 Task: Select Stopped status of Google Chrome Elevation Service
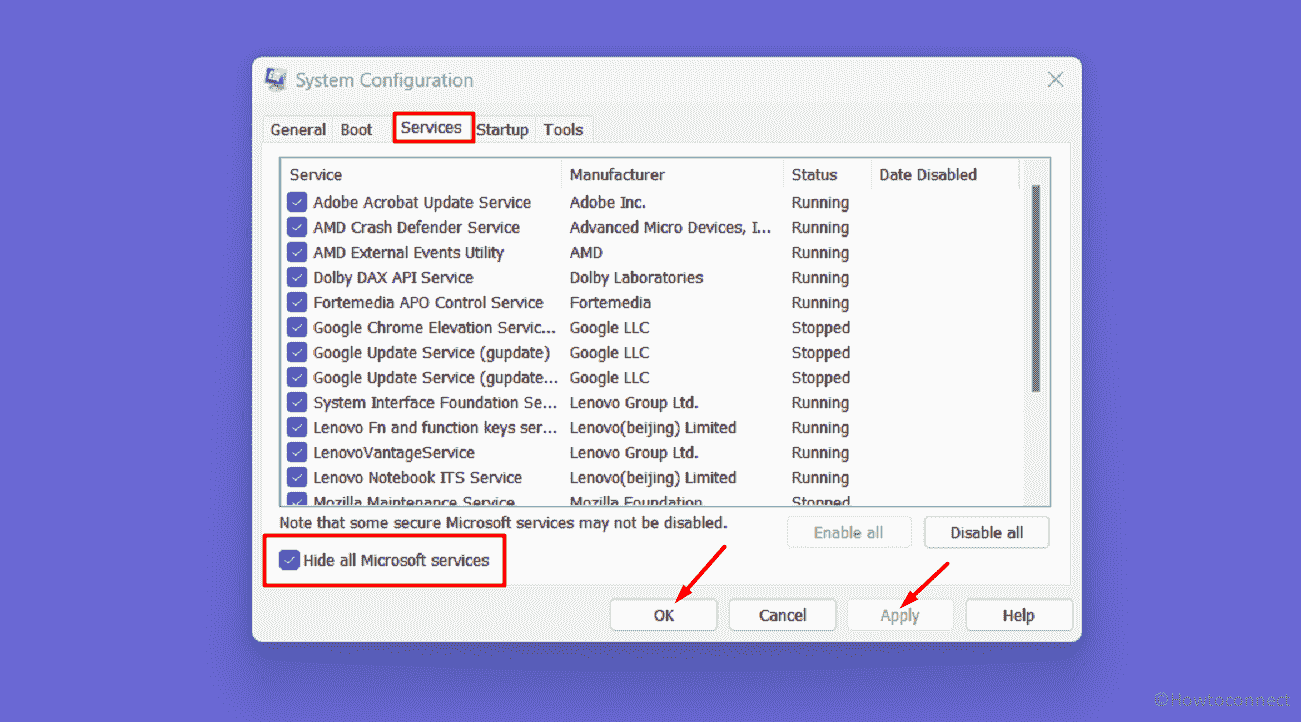(x=820, y=327)
